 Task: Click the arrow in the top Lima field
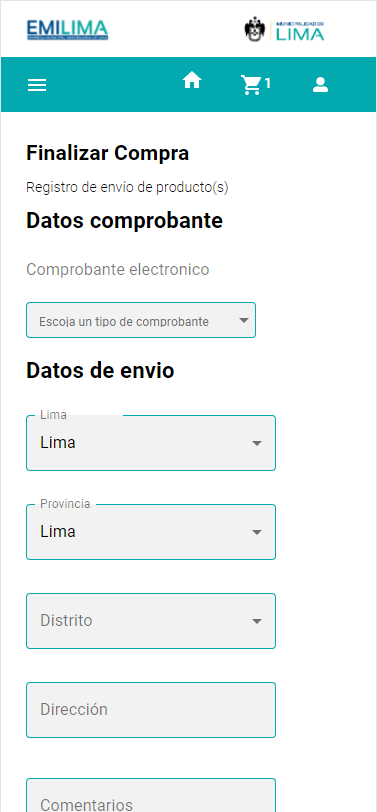tap(256, 443)
